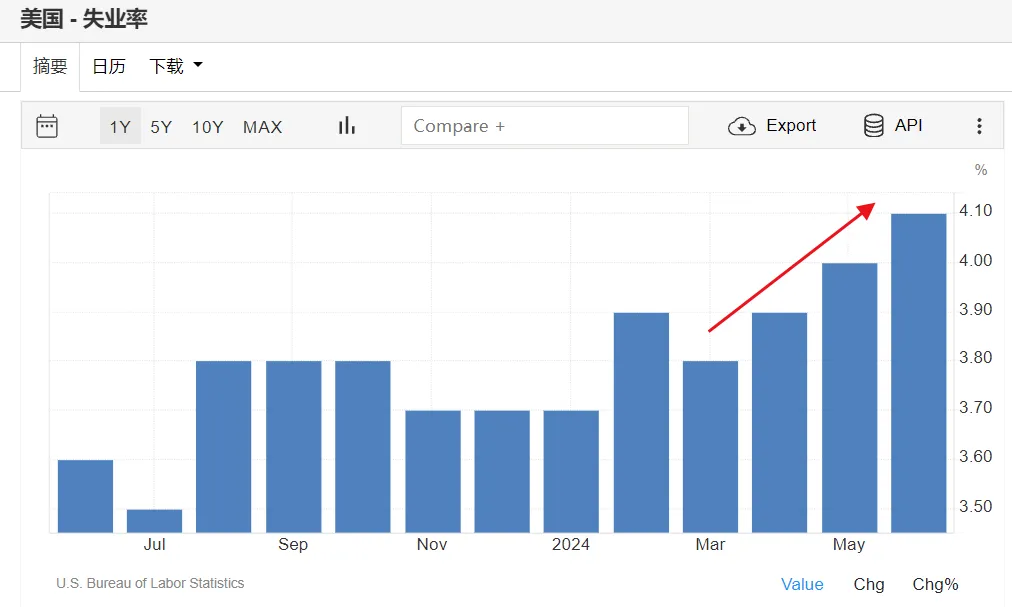Screen dimensions: 1012x607
Task: Click the lowest bar above Jul
Action: point(154,521)
